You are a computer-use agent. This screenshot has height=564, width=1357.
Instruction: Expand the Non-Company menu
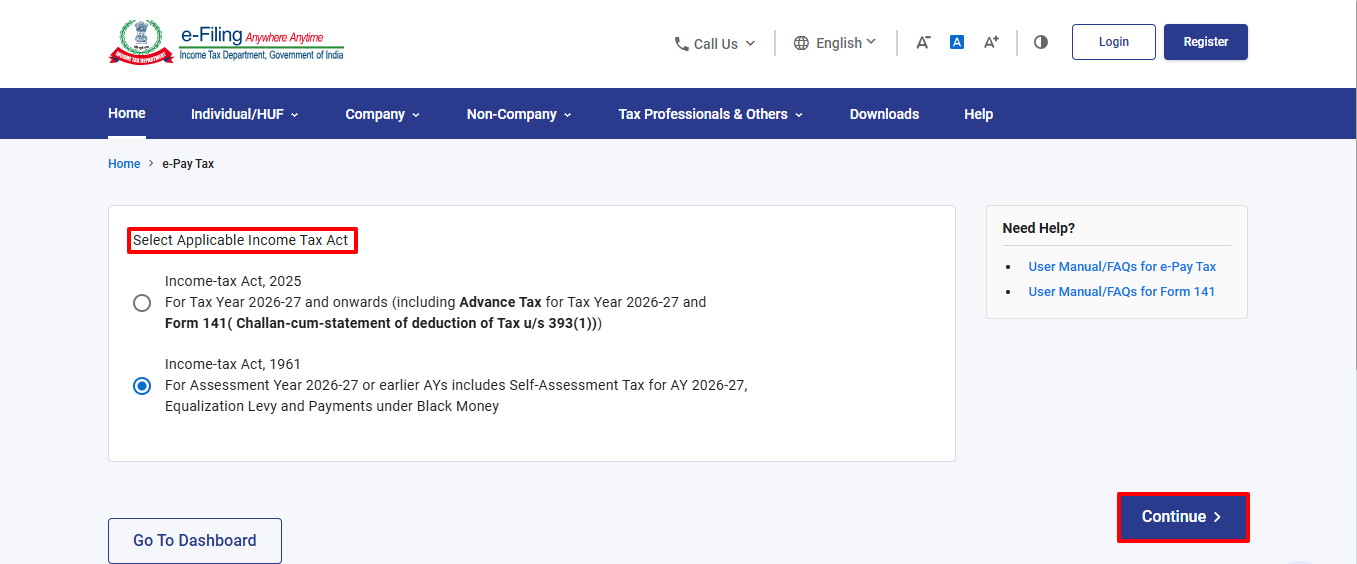click(519, 114)
